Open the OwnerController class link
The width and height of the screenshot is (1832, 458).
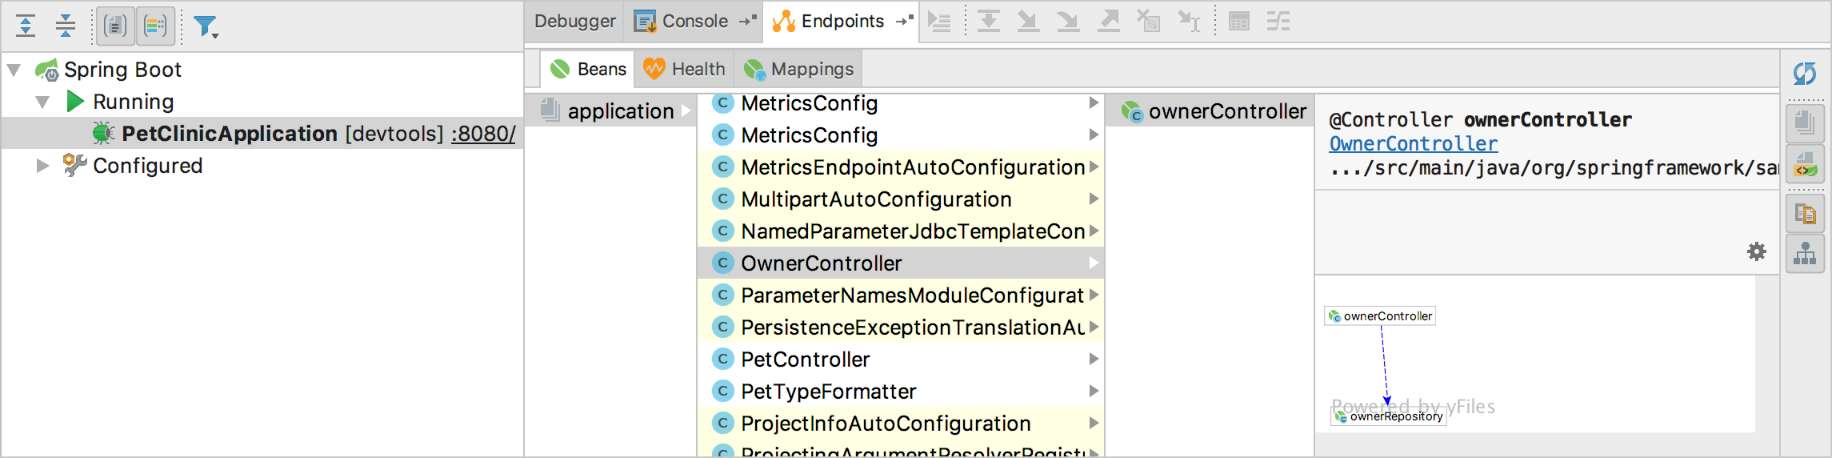[1412, 144]
